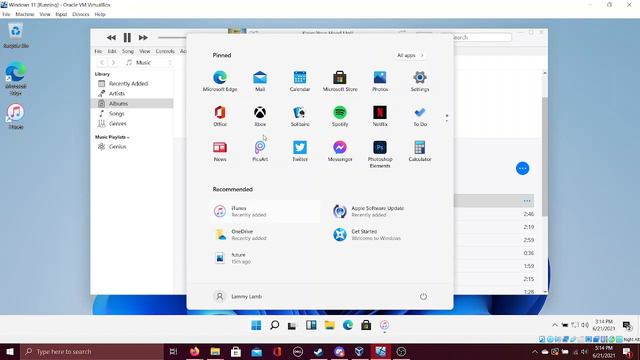Open File Explorer on Windows 11 taskbar
Screen dimensions: 640x360
tap(329, 325)
